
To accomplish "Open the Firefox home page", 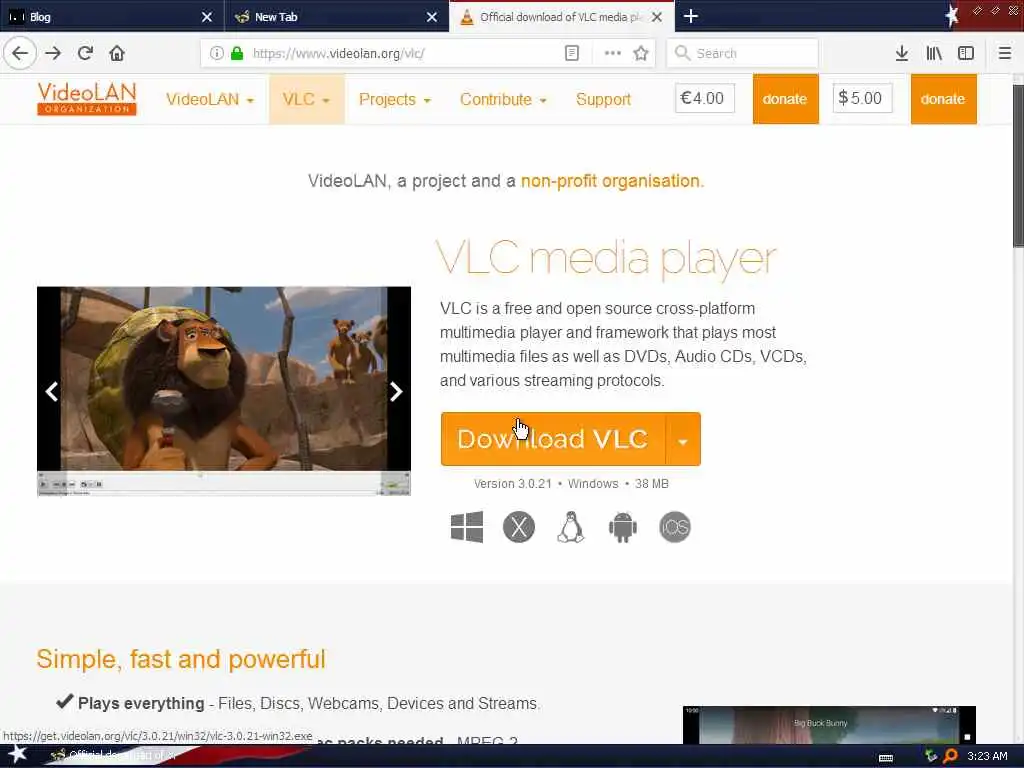I will pos(117,53).
